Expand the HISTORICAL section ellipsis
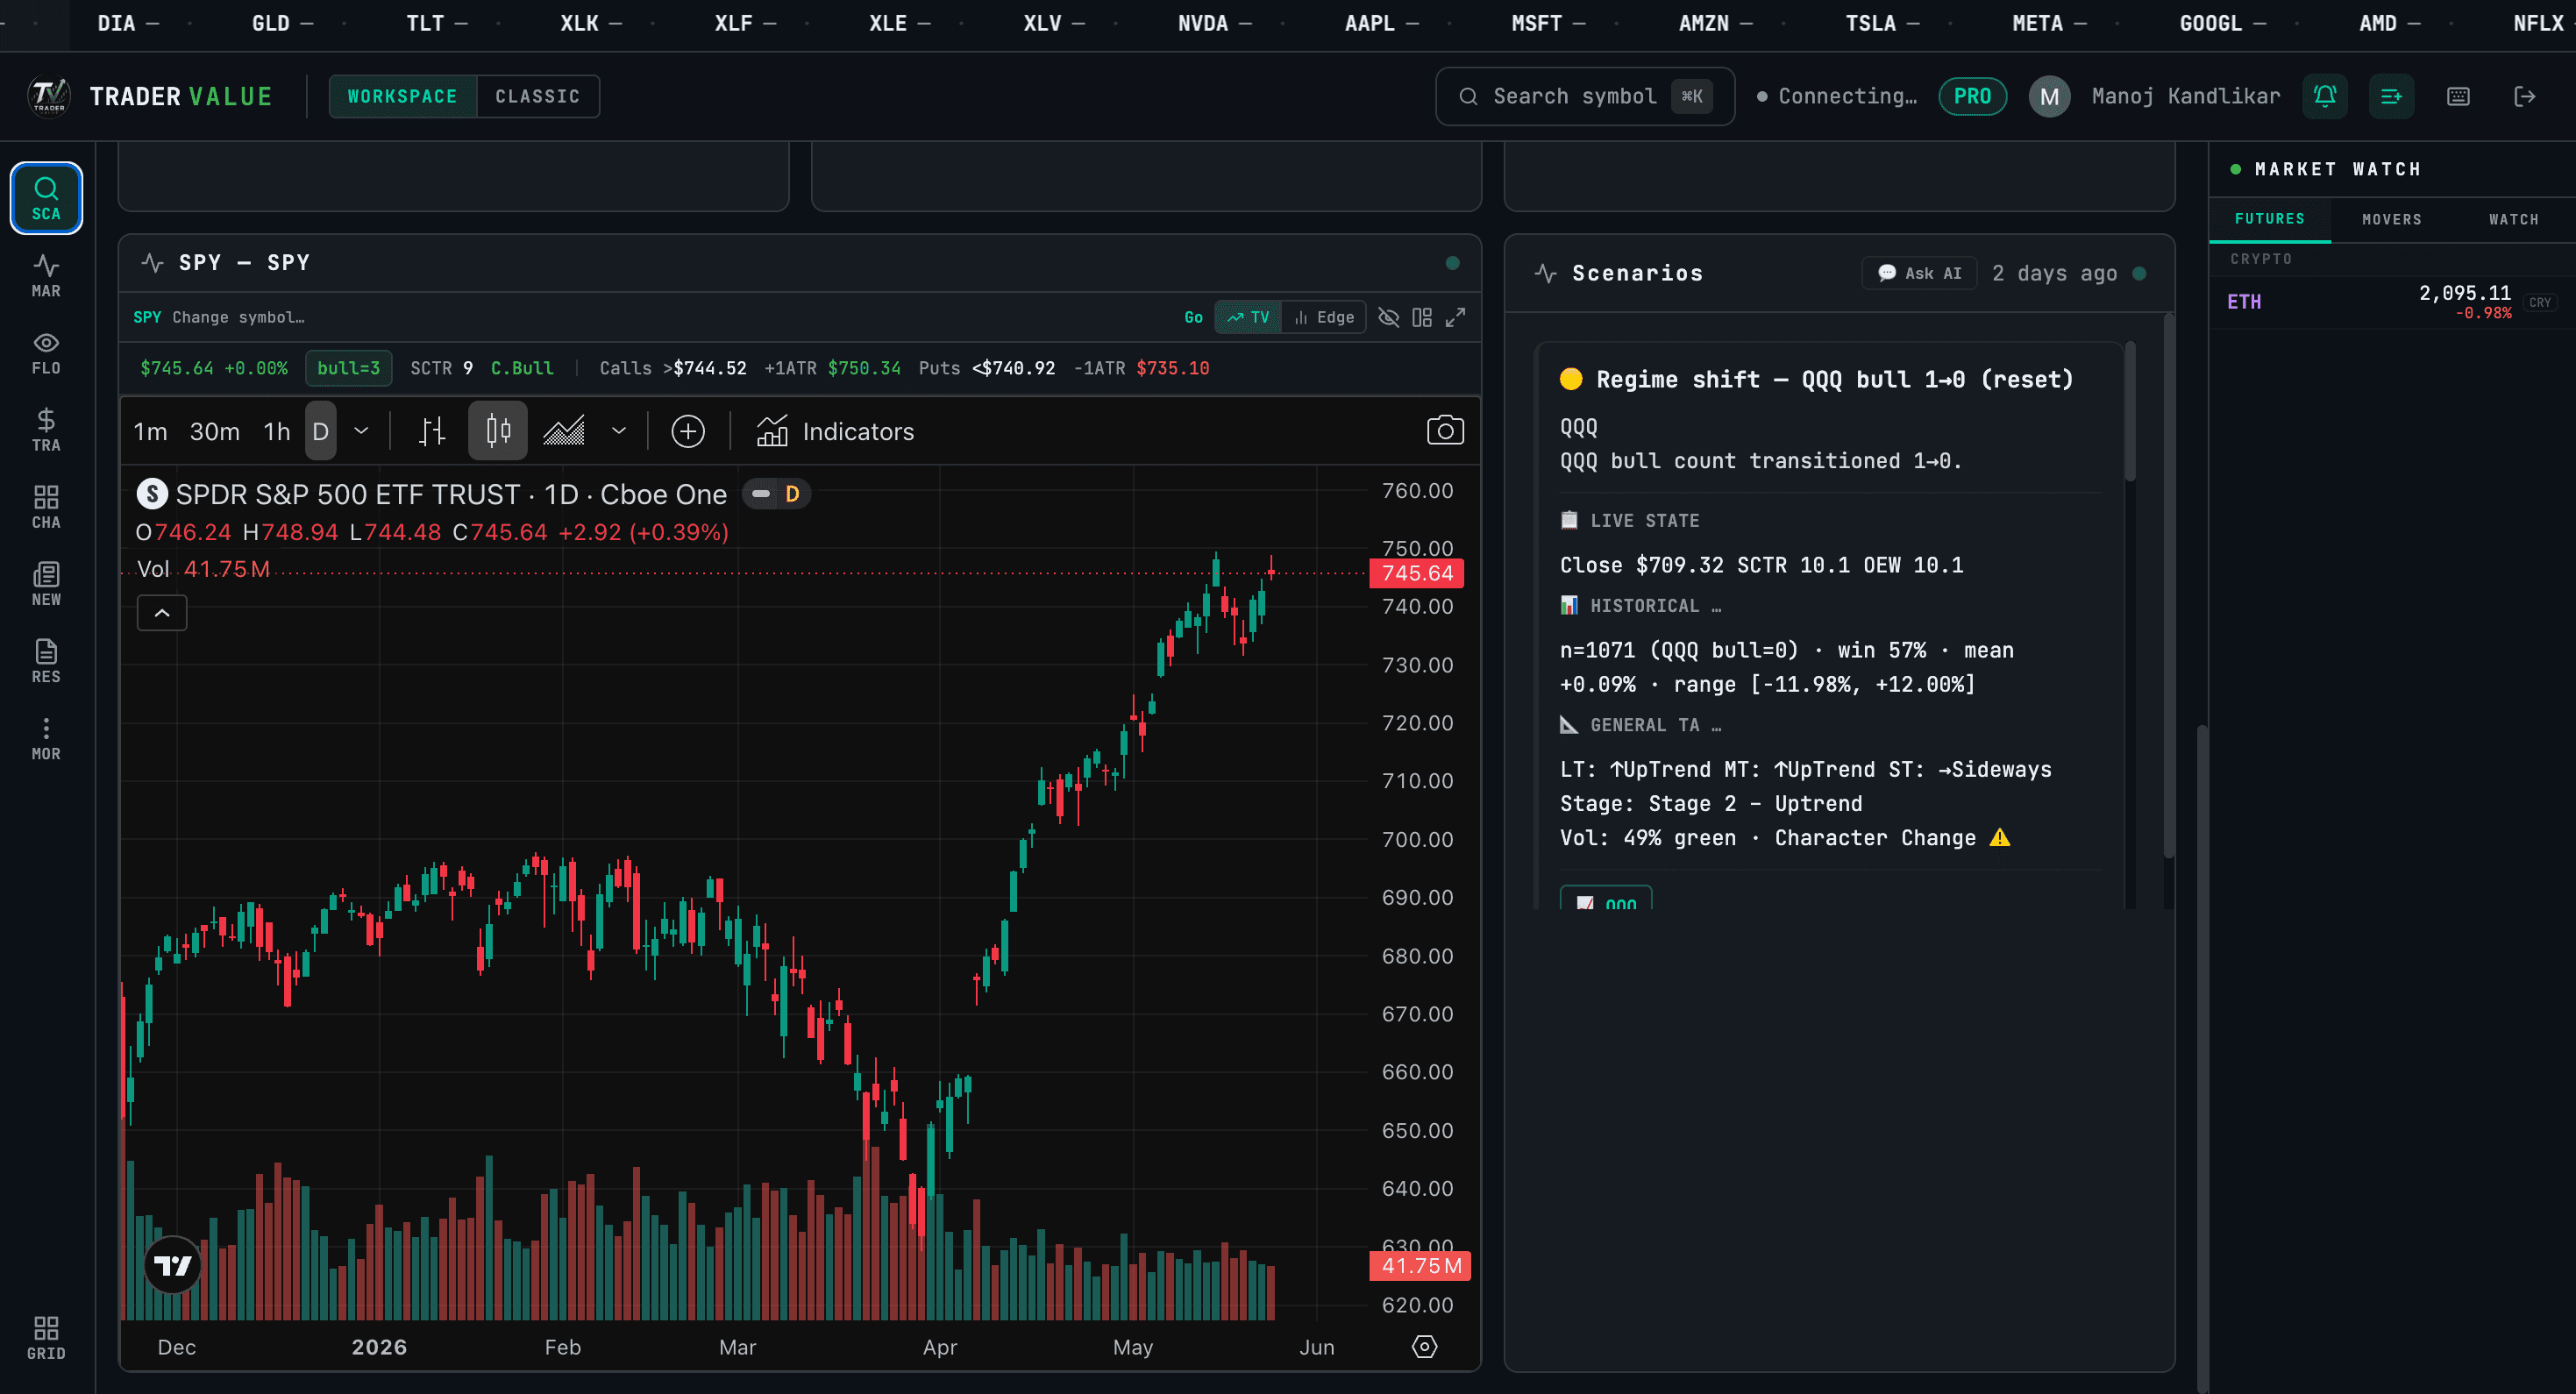2576x1394 pixels. [1716, 606]
